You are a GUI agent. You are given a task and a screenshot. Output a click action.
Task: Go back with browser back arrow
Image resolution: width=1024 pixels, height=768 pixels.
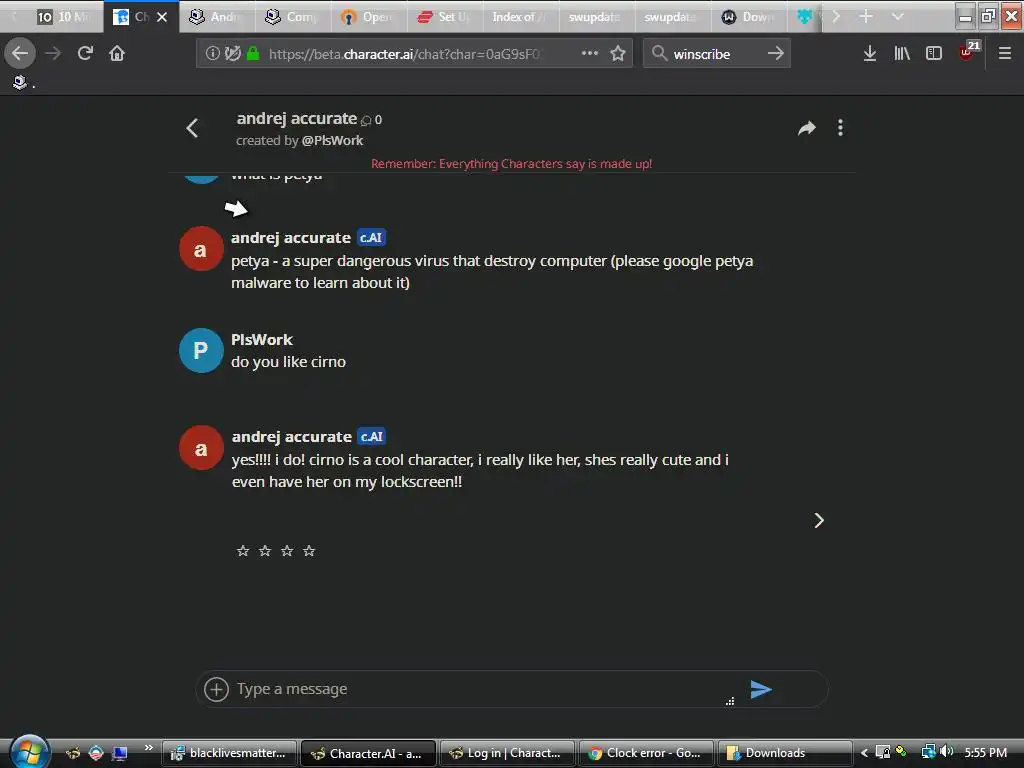click(20, 54)
